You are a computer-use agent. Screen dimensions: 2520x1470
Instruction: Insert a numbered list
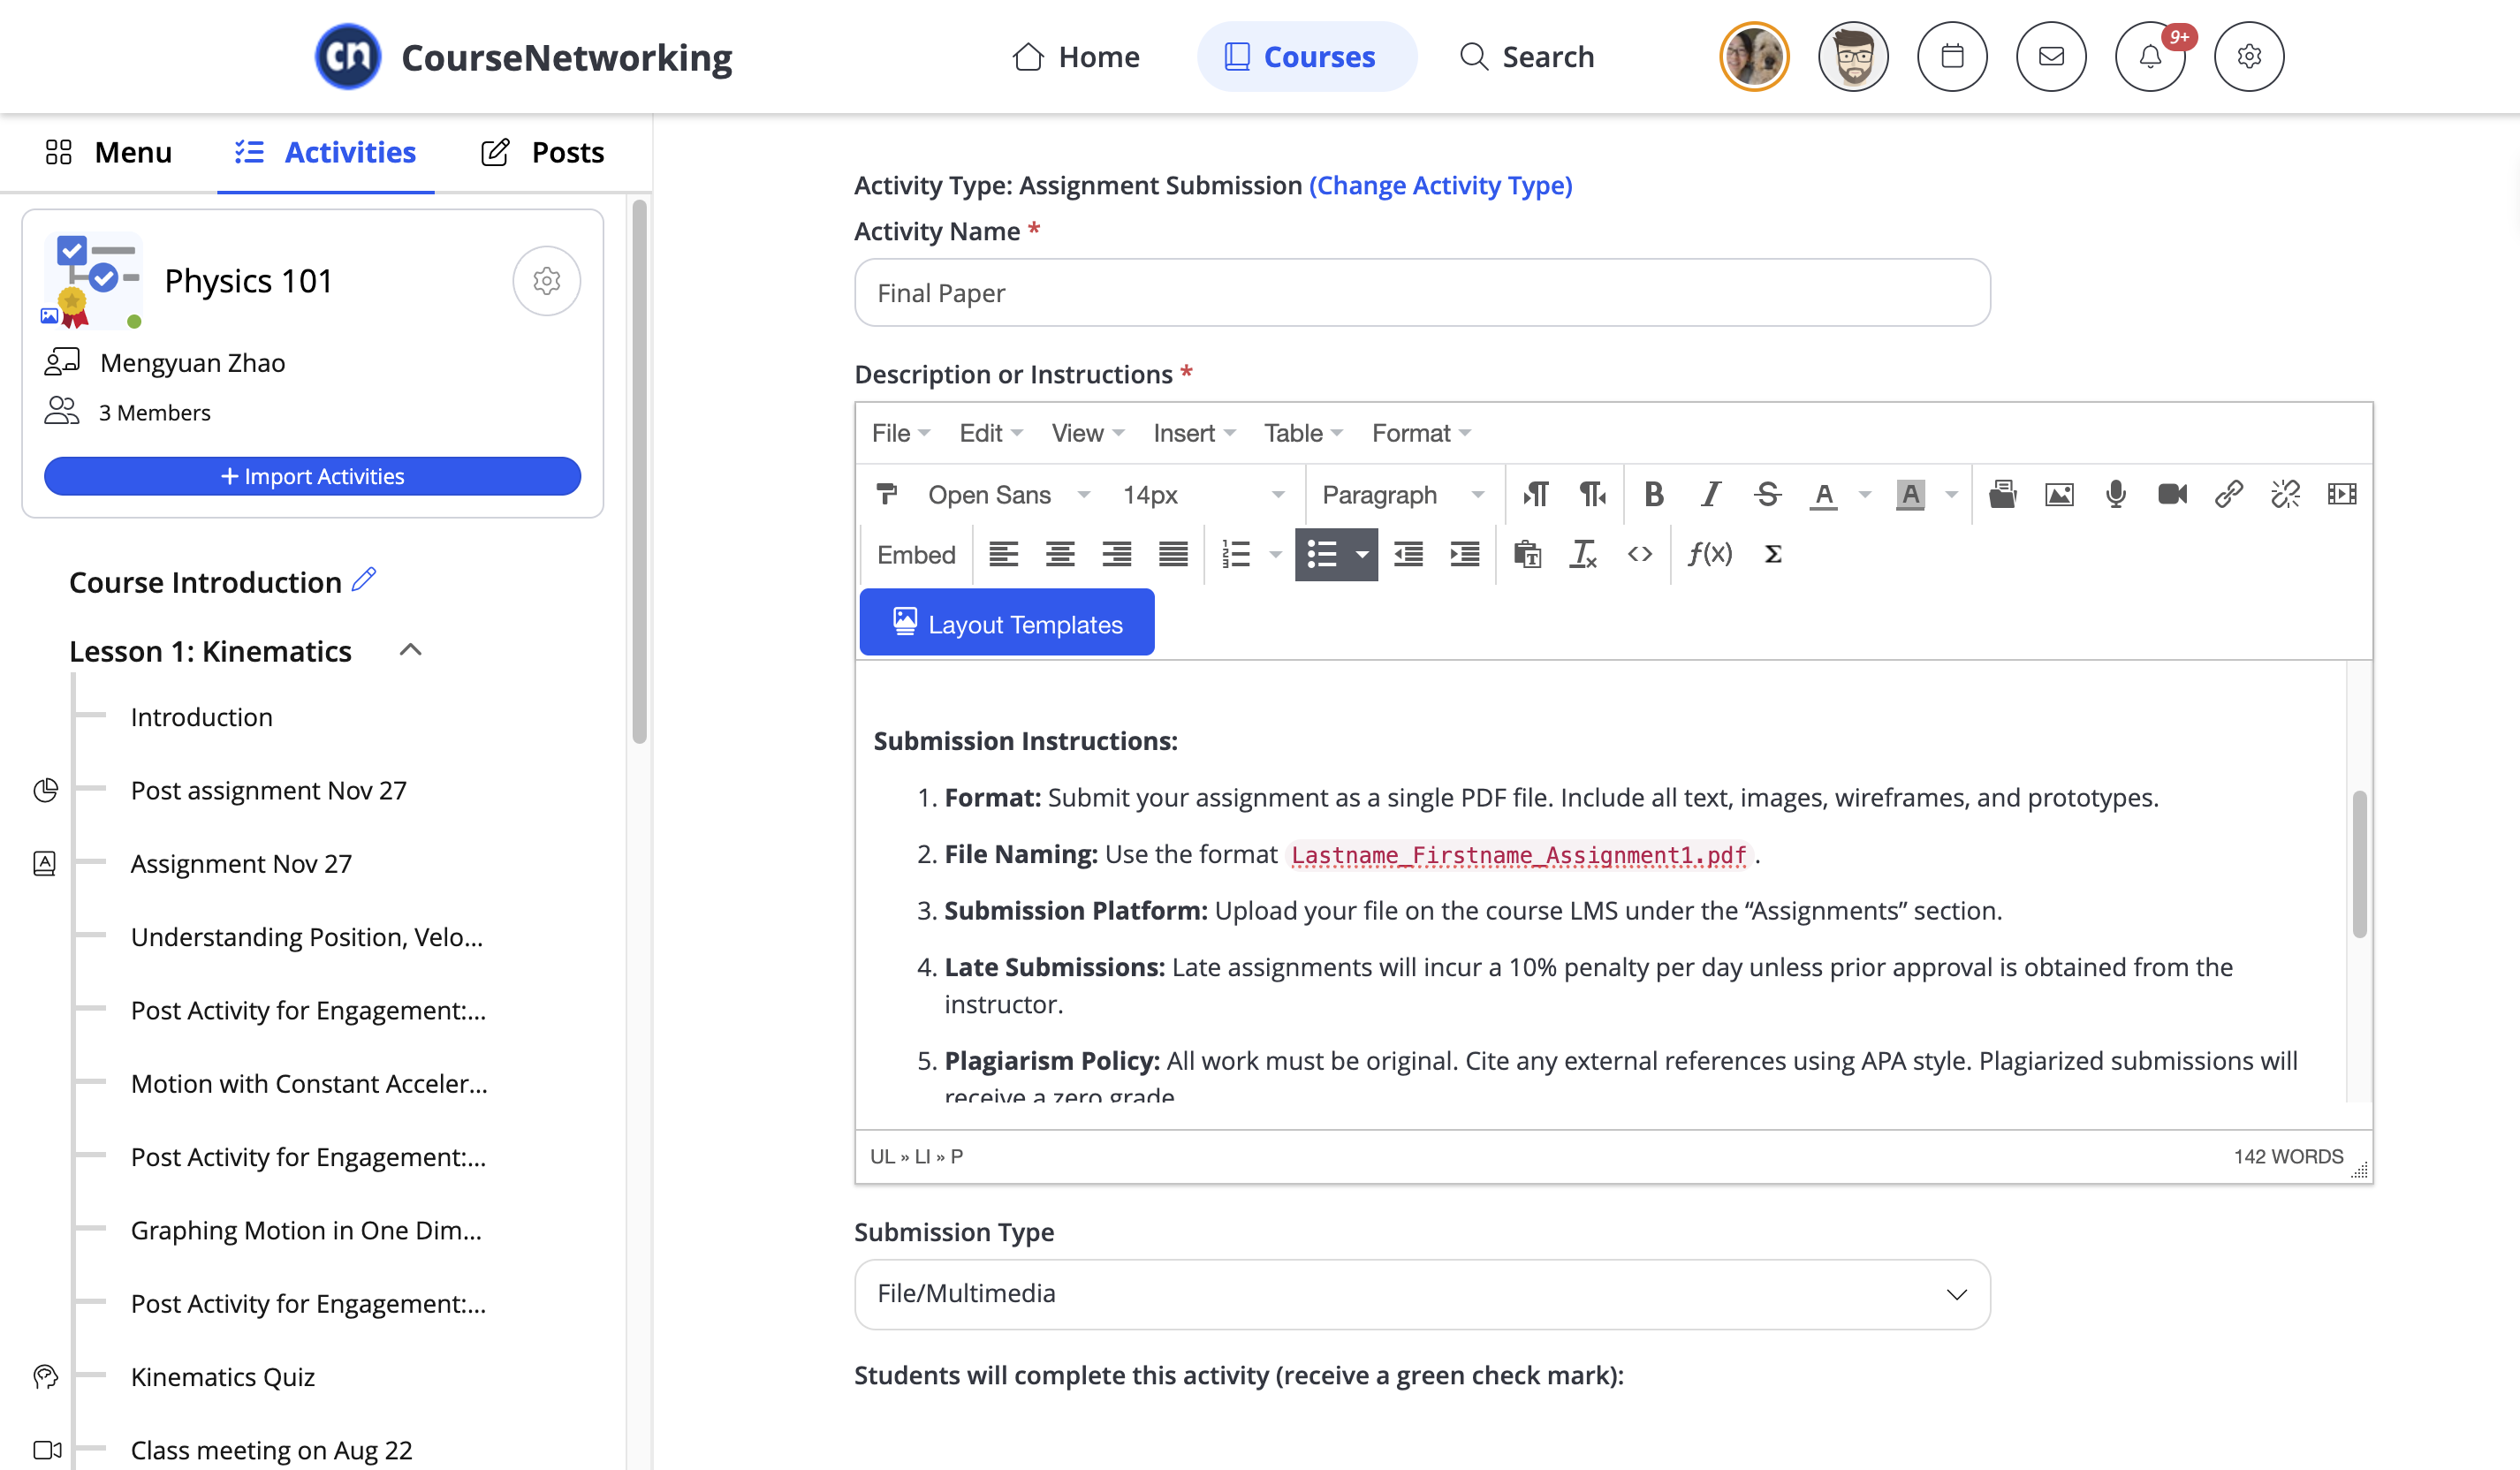click(x=1236, y=554)
